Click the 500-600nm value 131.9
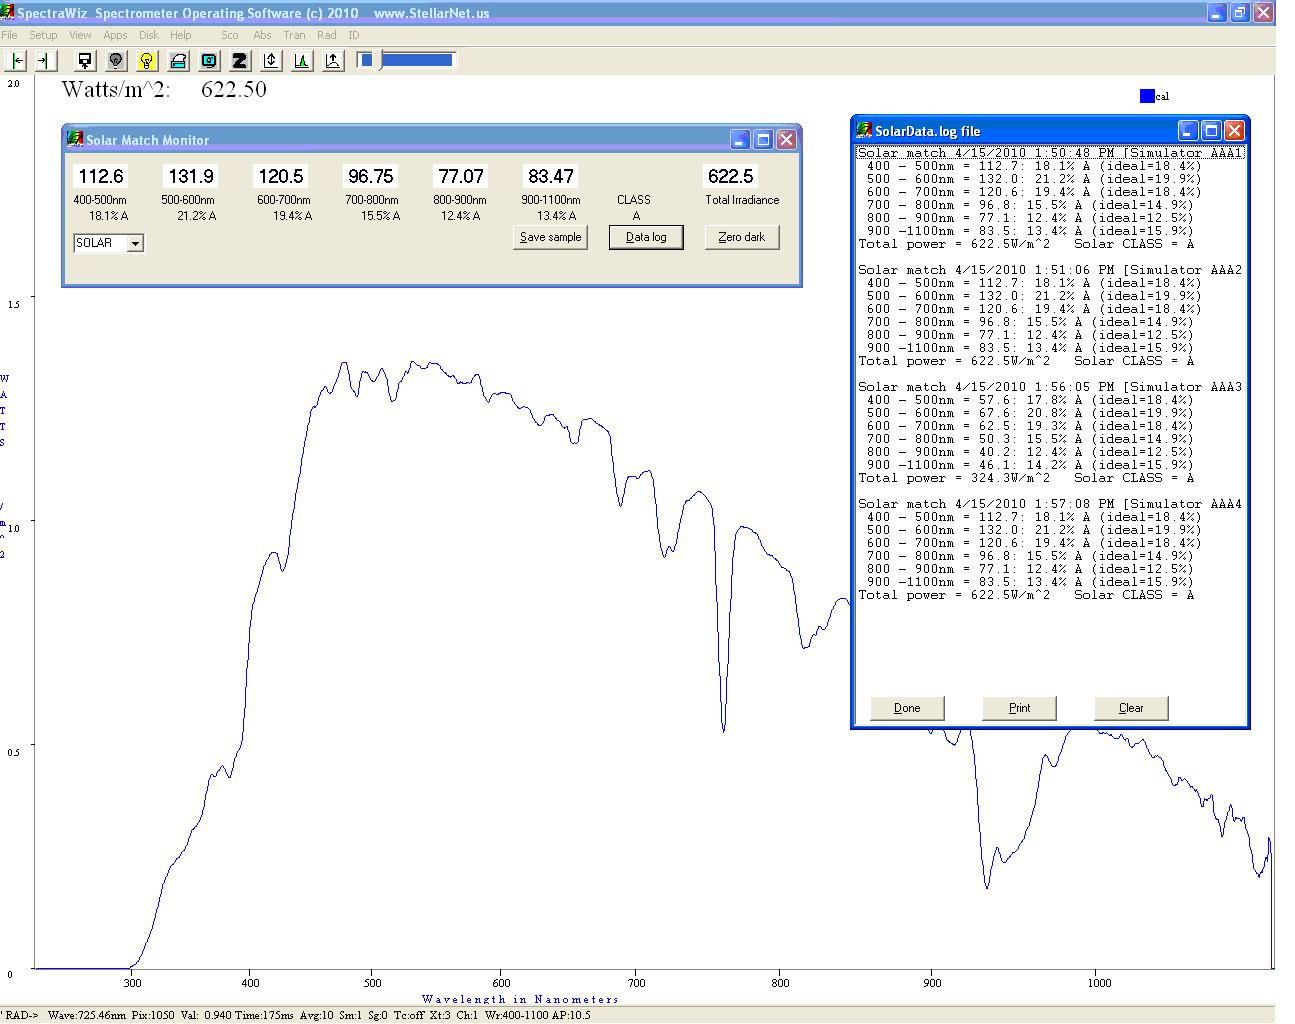1295x1024 pixels. click(191, 176)
